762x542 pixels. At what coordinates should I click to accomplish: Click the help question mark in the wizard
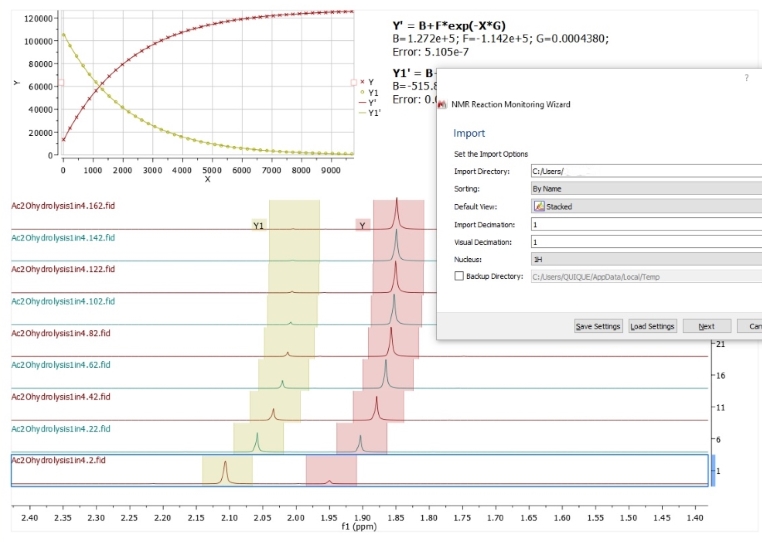pyautogui.click(x=746, y=77)
